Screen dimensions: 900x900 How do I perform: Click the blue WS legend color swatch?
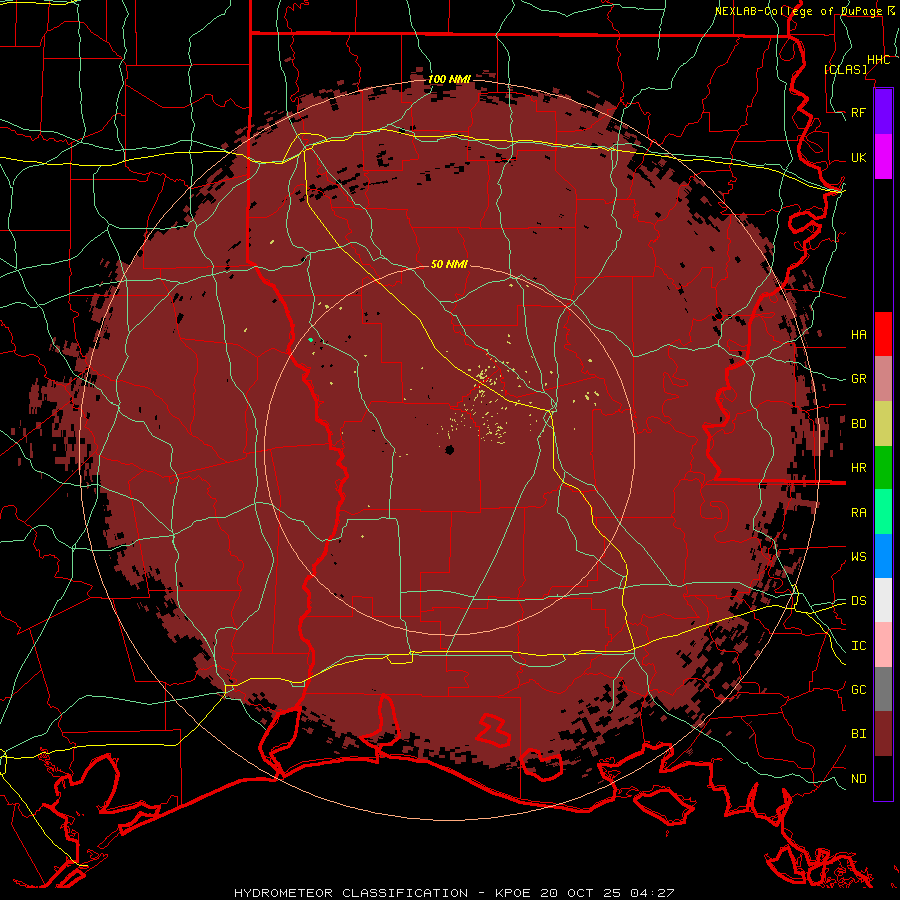coord(883,556)
